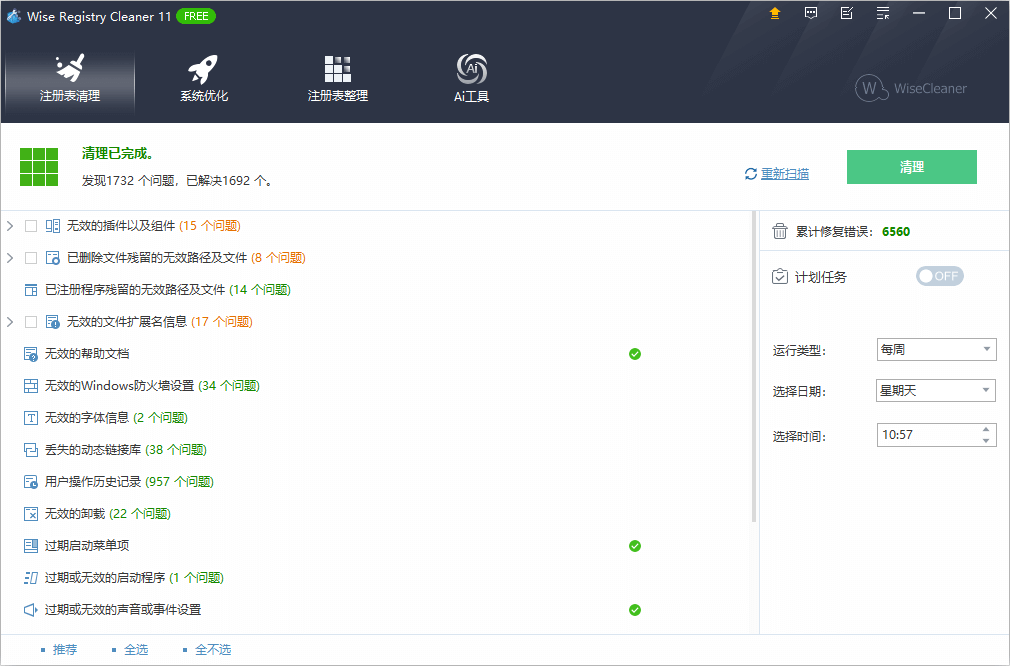Screen dimensions: 1010x666
Task: Open the Ai工具 section
Action: 471,78
